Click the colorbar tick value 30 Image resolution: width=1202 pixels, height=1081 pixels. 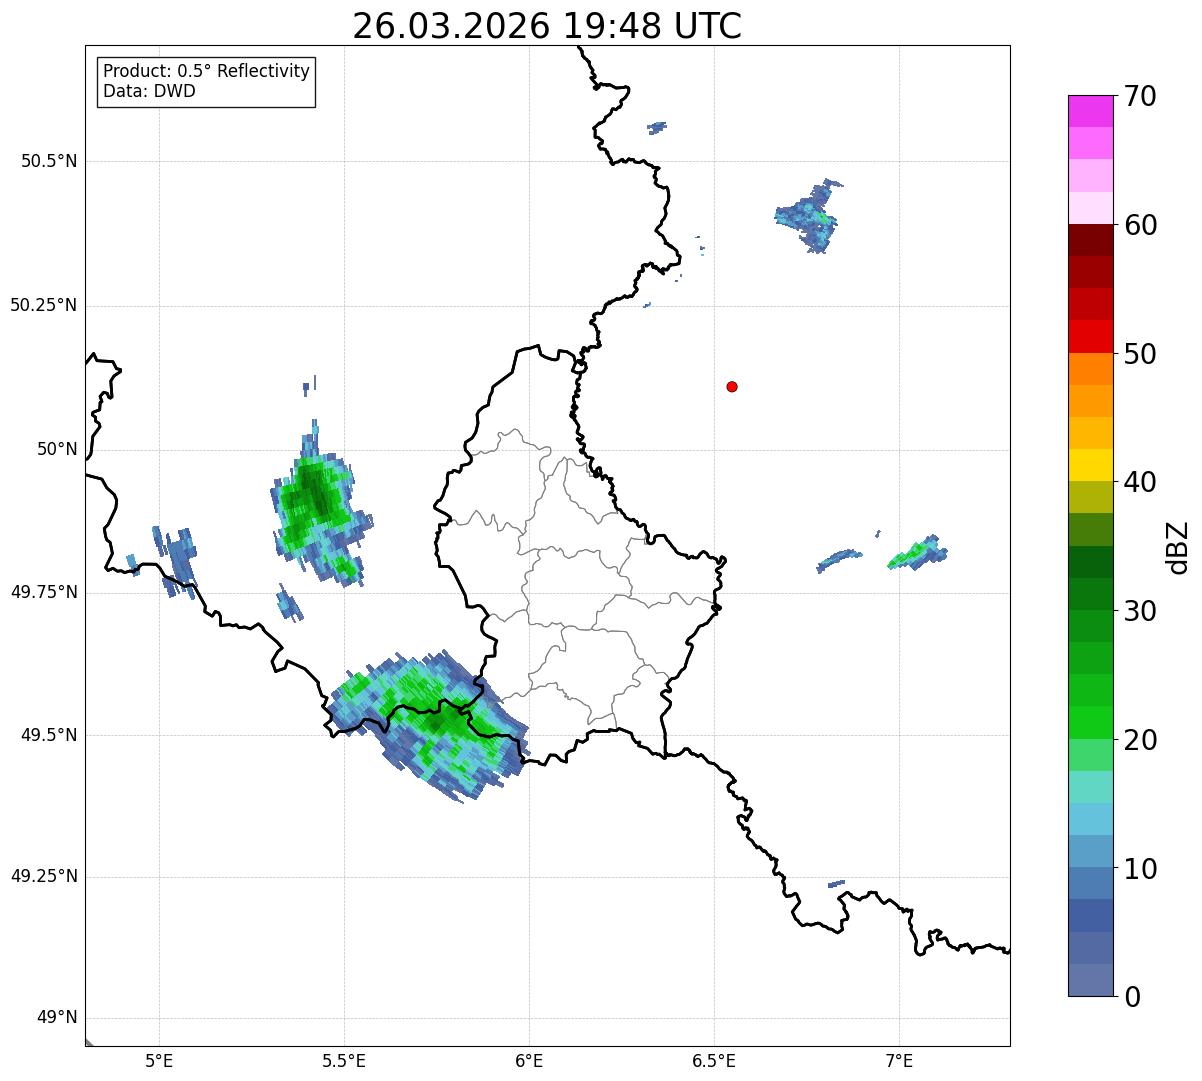(x=1140, y=611)
